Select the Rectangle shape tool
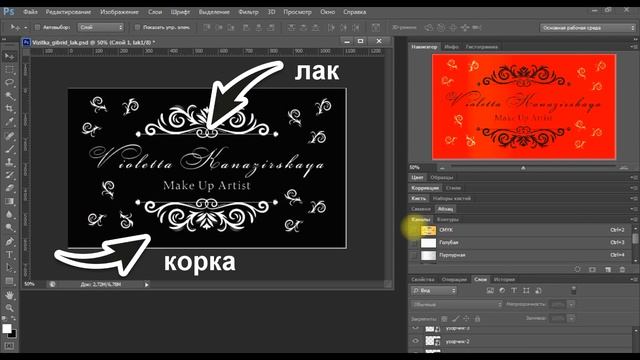The image size is (640, 360). pos(9,281)
